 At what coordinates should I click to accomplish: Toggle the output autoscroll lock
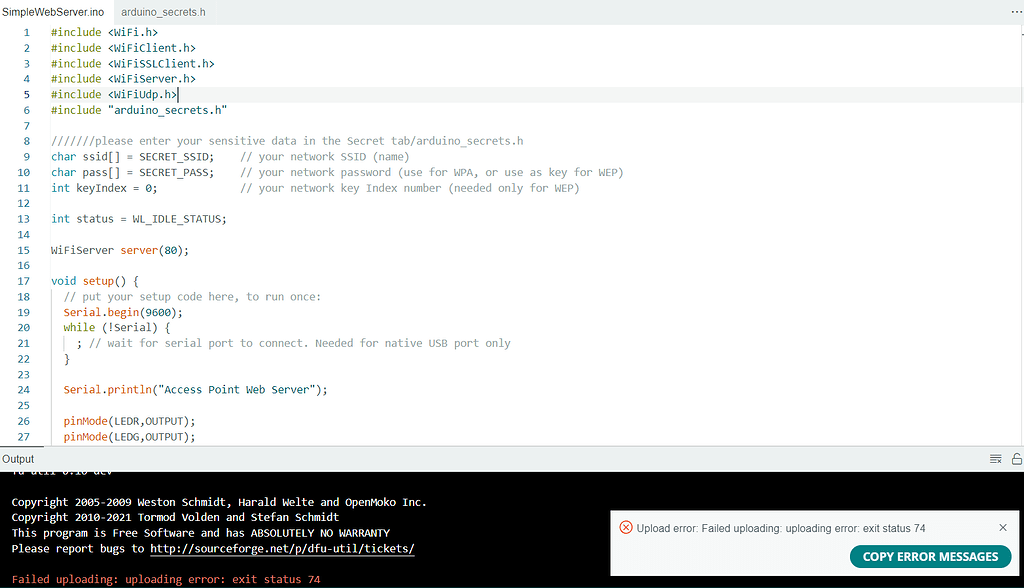pyautogui.click(x=1015, y=458)
